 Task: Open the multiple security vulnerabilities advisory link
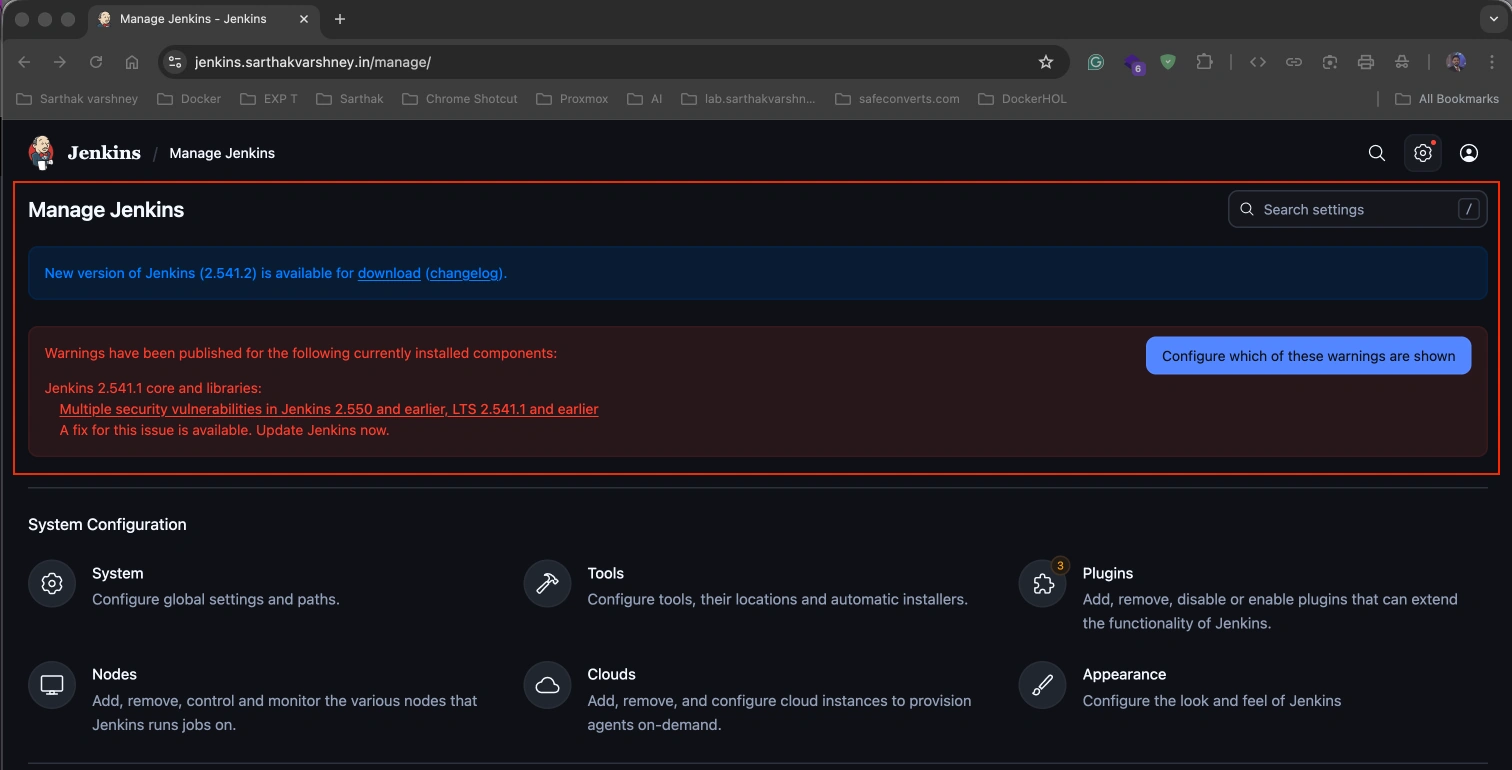click(x=329, y=409)
